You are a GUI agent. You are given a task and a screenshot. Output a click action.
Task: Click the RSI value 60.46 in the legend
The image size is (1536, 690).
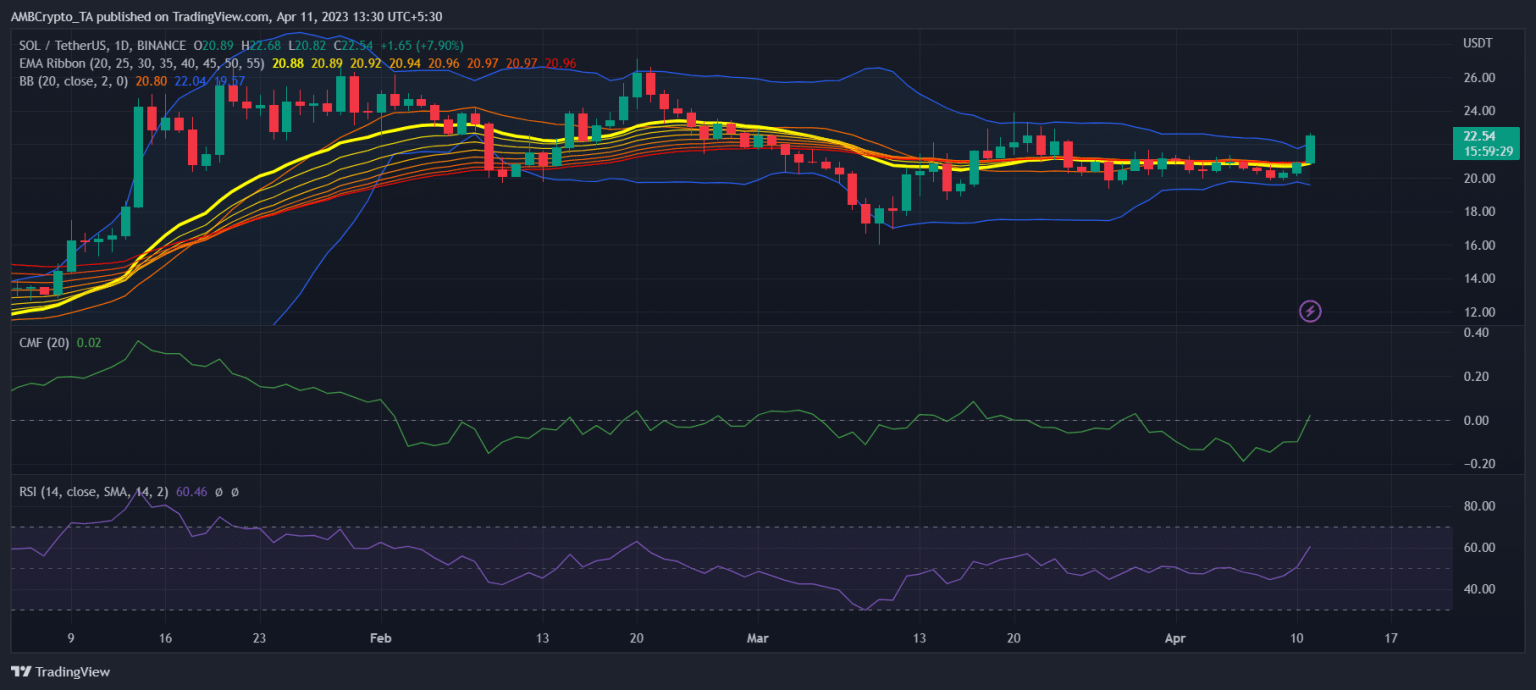coord(191,492)
